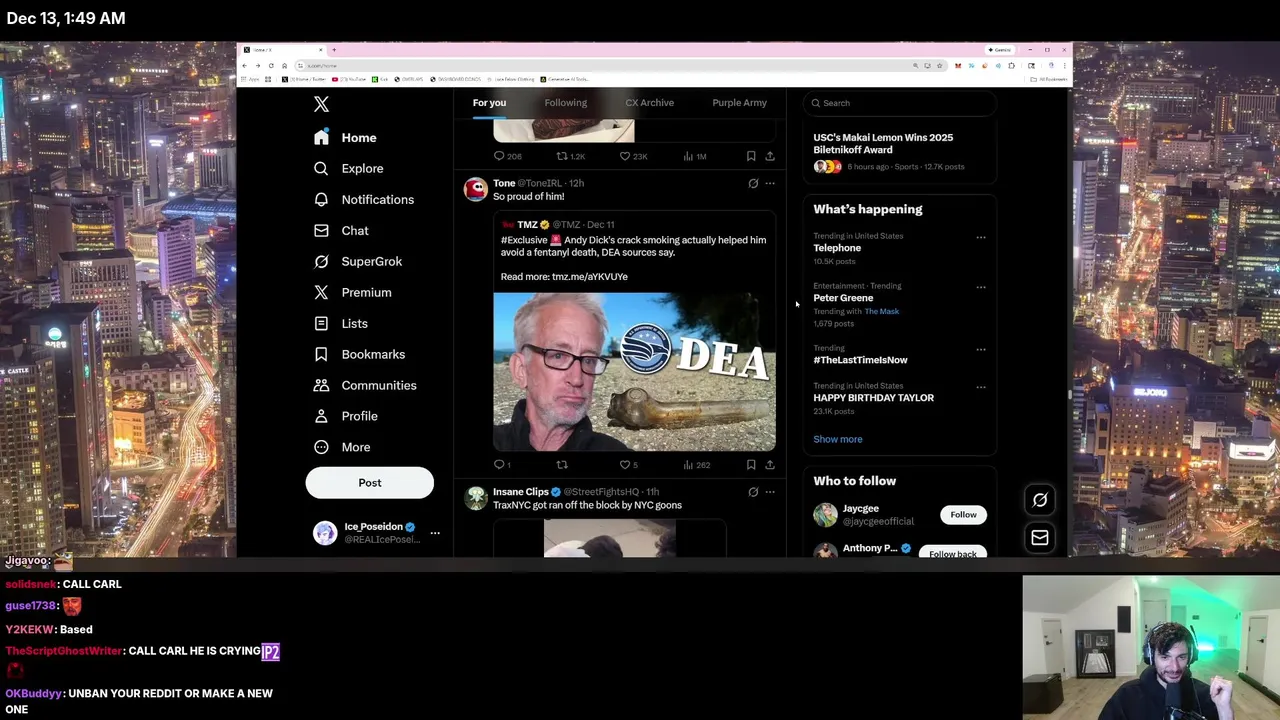Open new browser tab plus button
This screenshot has height=720, width=1280.
[334, 50]
